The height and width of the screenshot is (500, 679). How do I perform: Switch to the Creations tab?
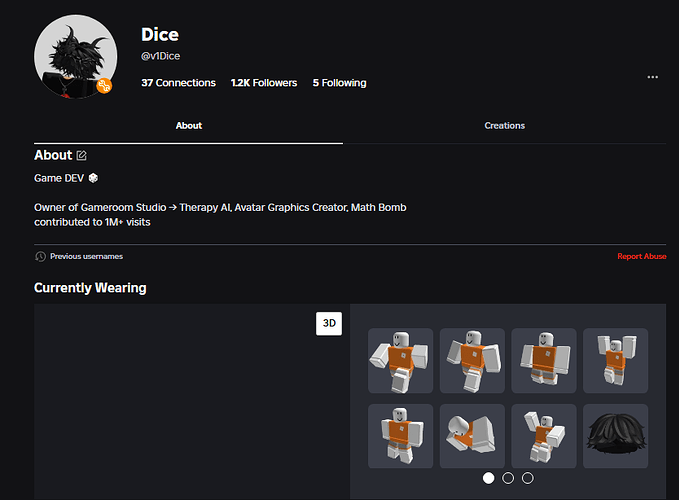pyautogui.click(x=504, y=126)
